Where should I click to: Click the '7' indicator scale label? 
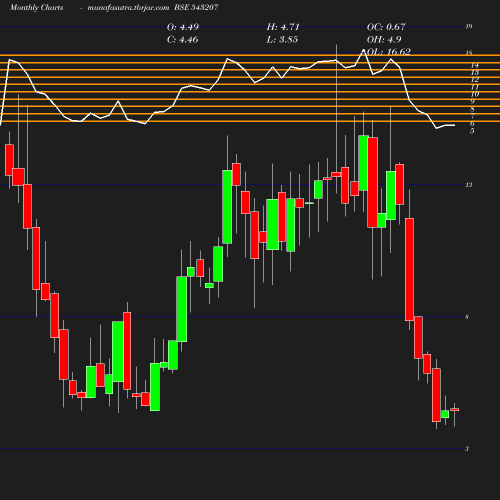pyautogui.click(x=472, y=116)
